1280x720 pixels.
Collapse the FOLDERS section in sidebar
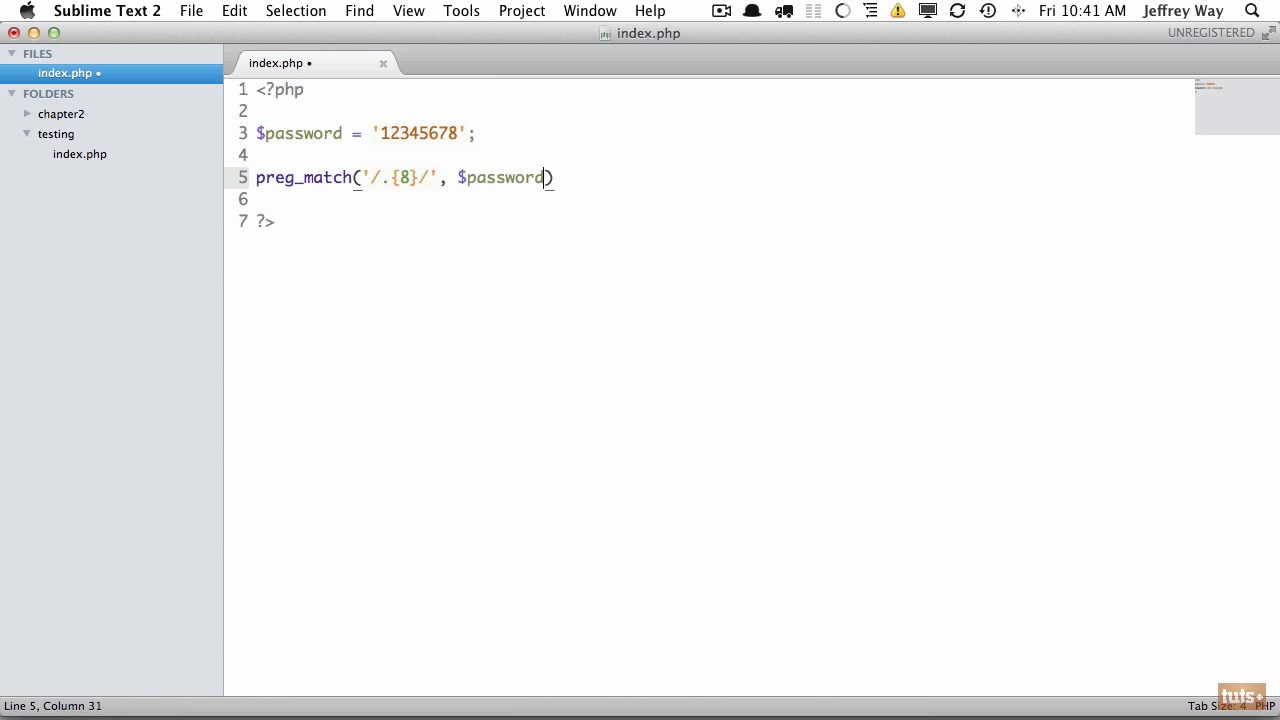12,94
